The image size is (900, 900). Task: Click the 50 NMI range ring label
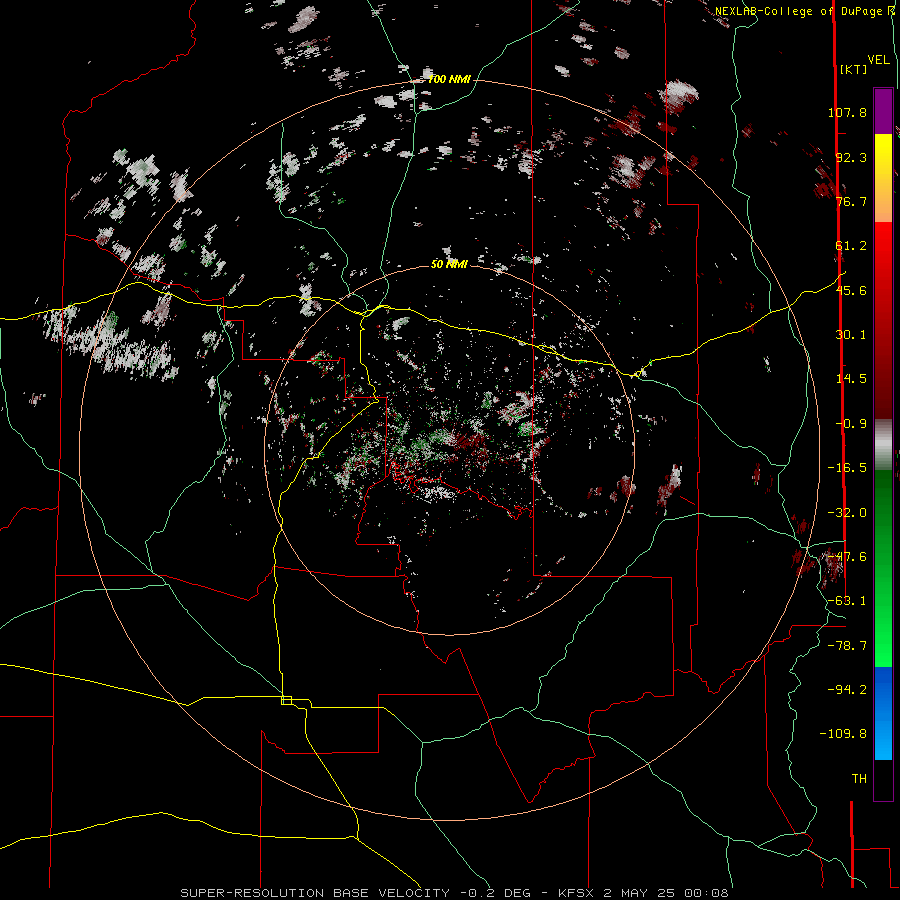coord(449,264)
